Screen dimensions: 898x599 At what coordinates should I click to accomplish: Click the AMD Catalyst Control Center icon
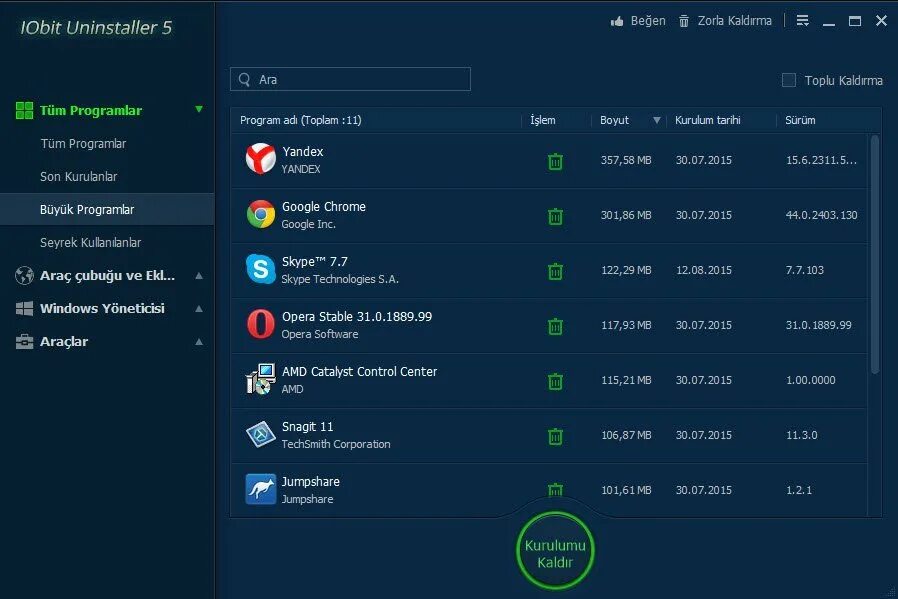[x=261, y=379]
